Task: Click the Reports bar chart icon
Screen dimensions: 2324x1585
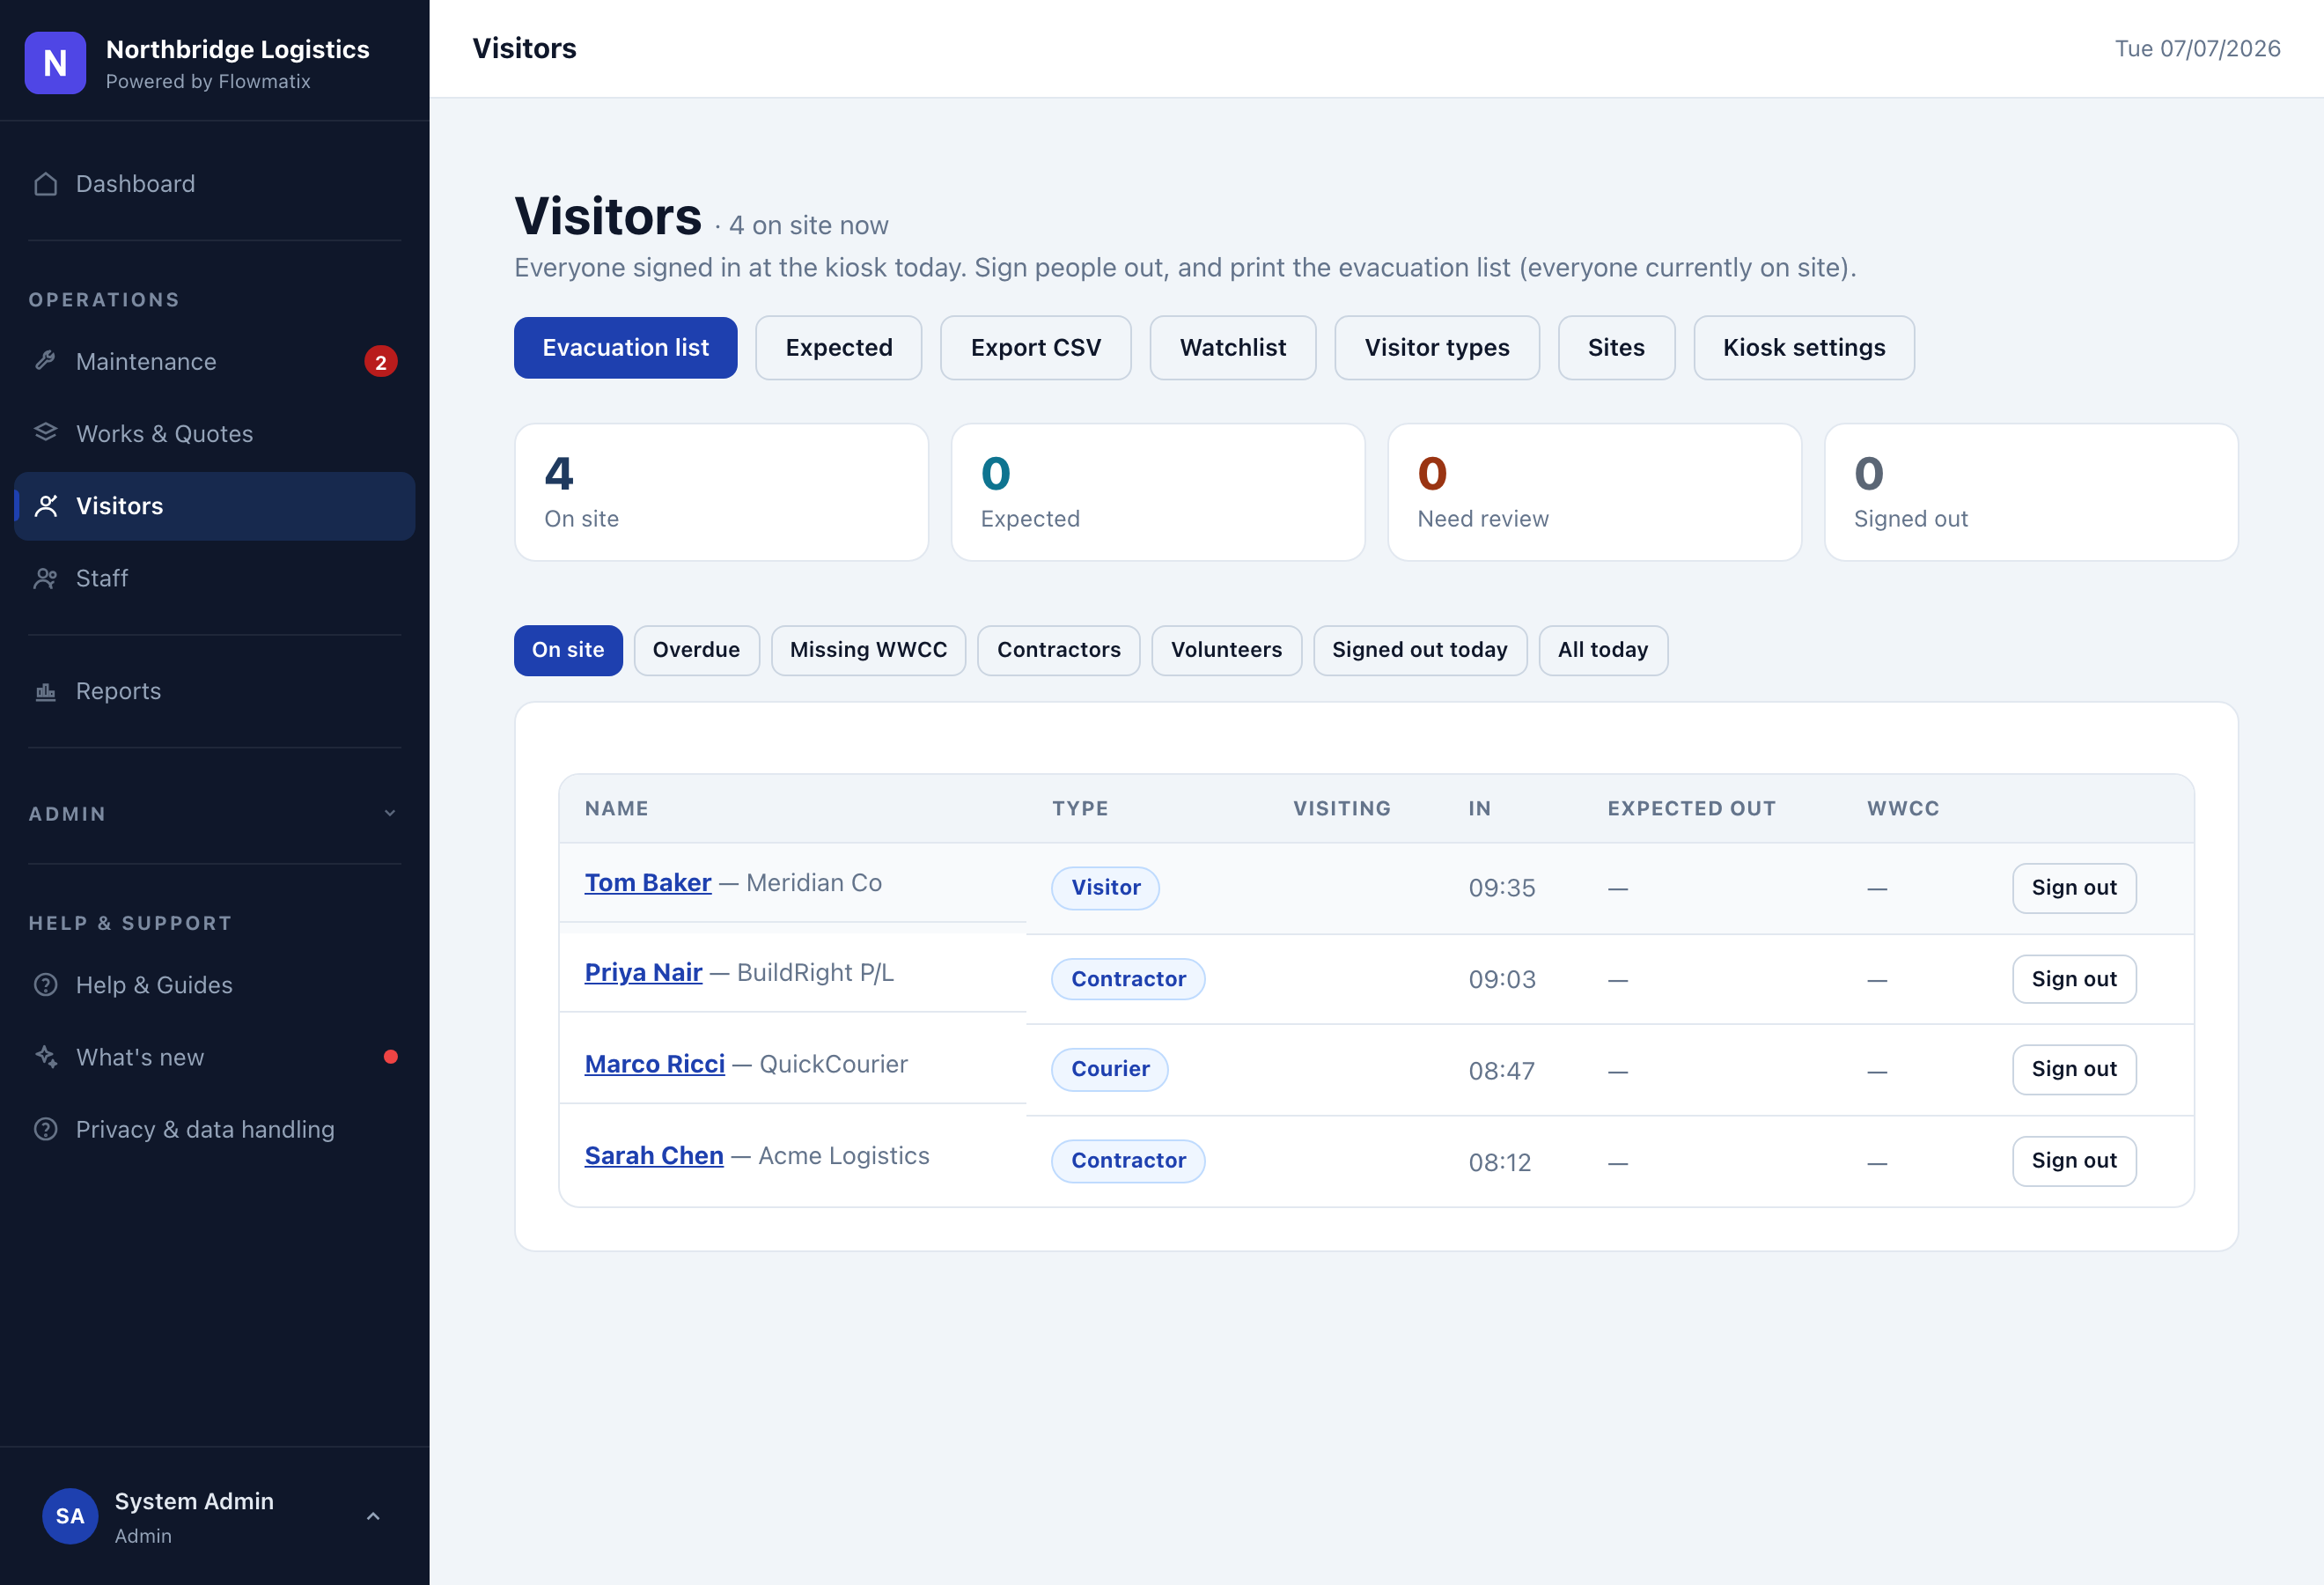Action: click(46, 691)
